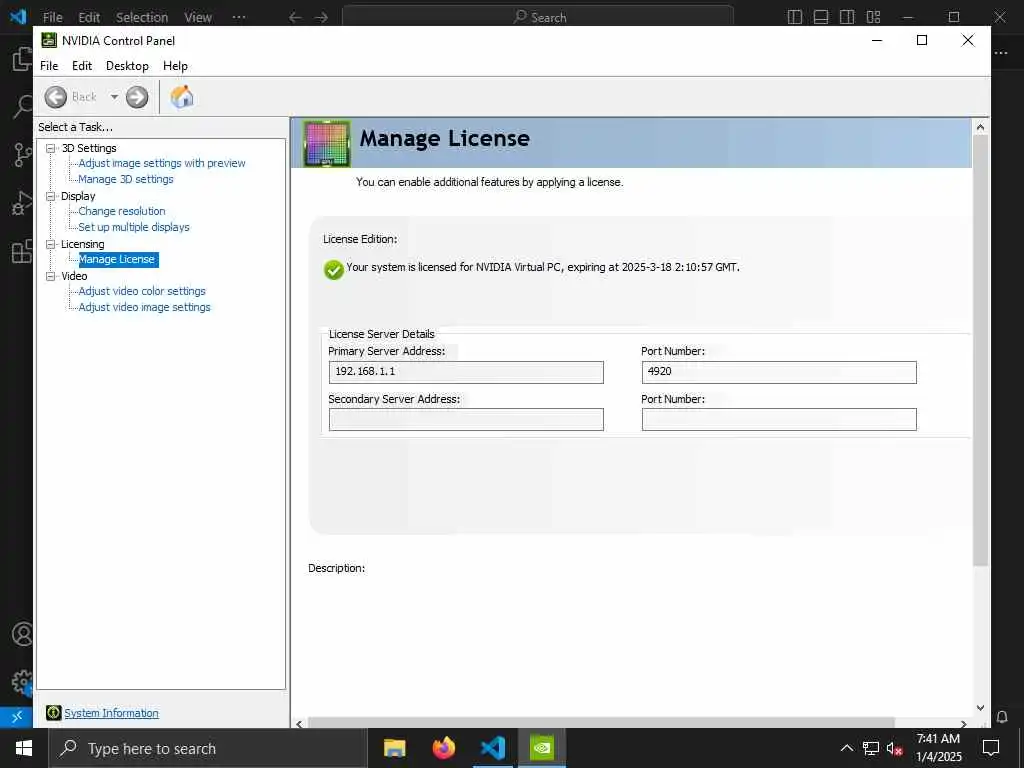1024x768 pixels.
Task: Collapse the Video tree node
Action: click(x=50, y=276)
